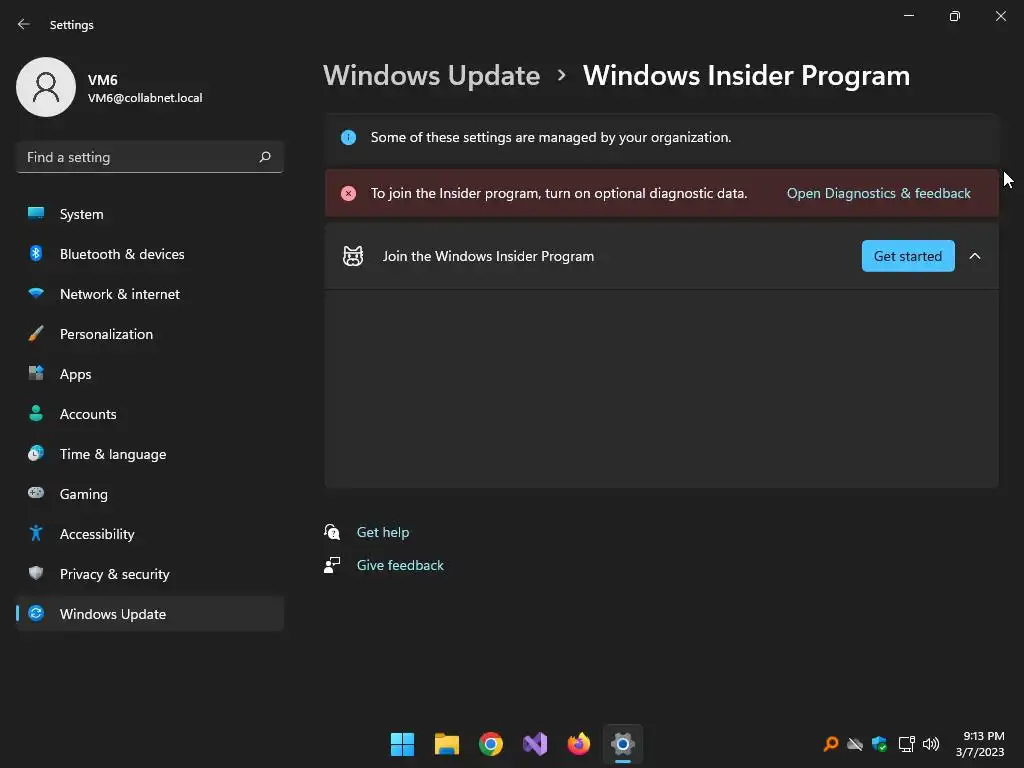This screenshot has width=1024, height=768.
Task: Minimize the Settings window
Action: click(909, 16)
